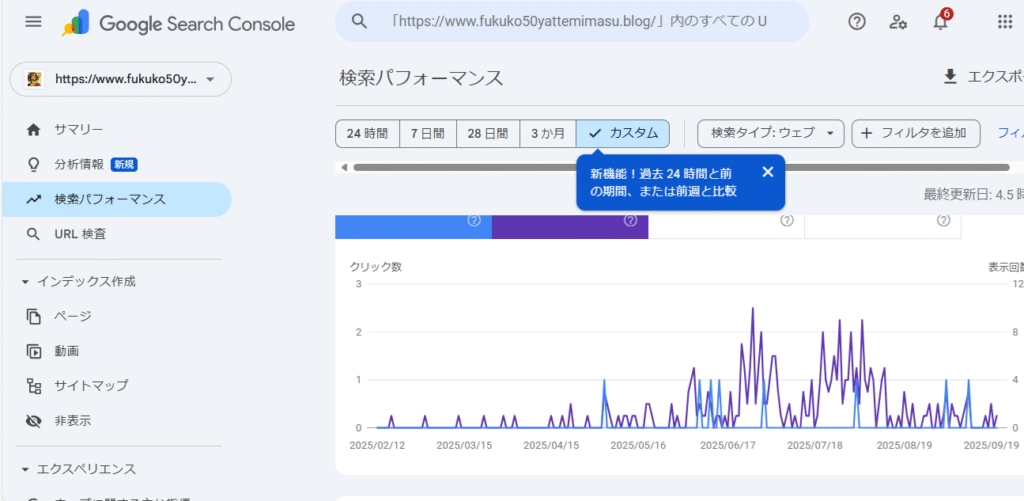The image size is (1024, 501).
Task: Open the property selector dropdown
Action: click(120, 79)
